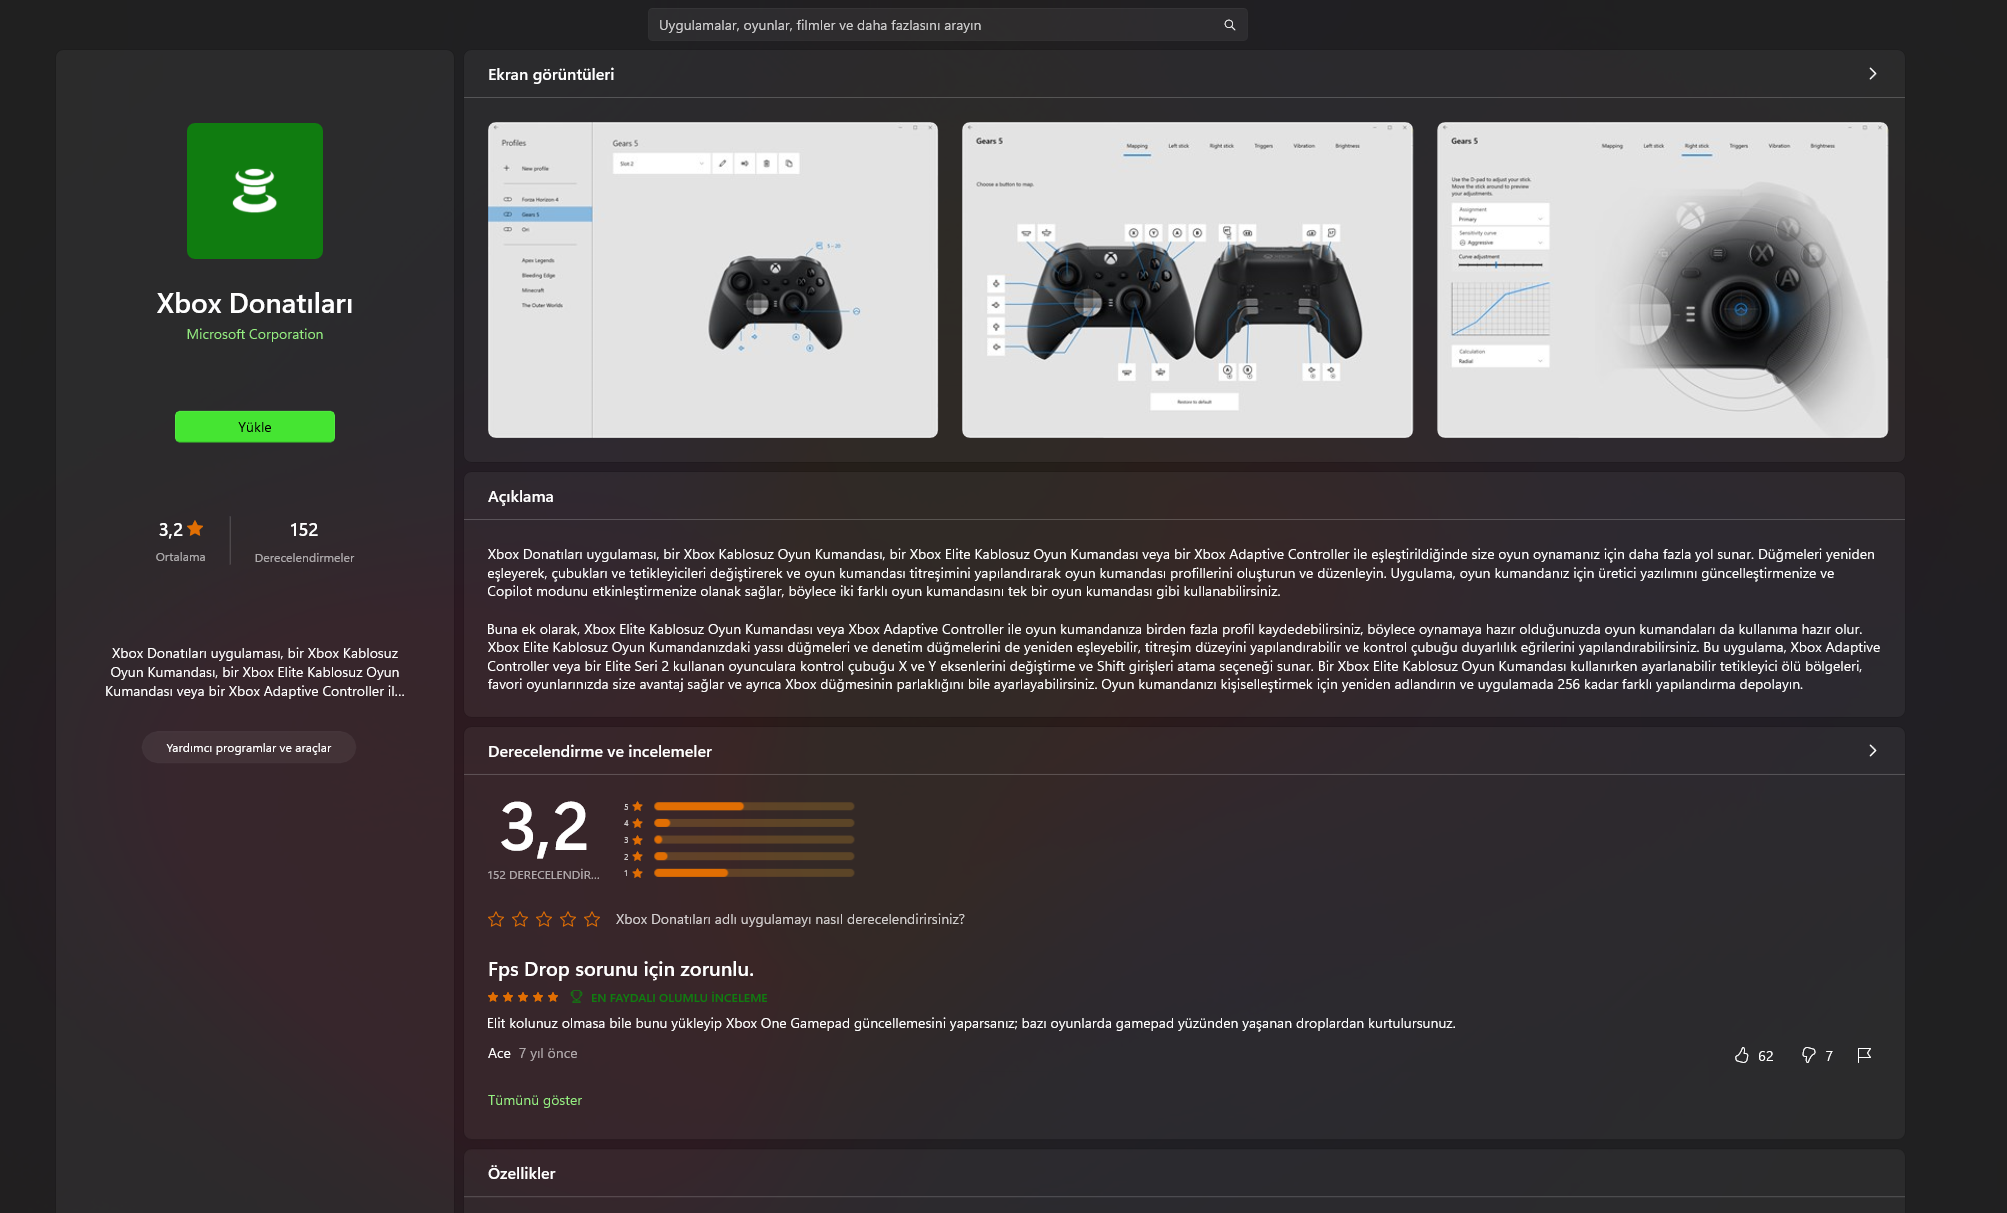Click the truncated app description in sidebar
Viewport: 2007px width, 1213px height.
click(x=255, y=672)
